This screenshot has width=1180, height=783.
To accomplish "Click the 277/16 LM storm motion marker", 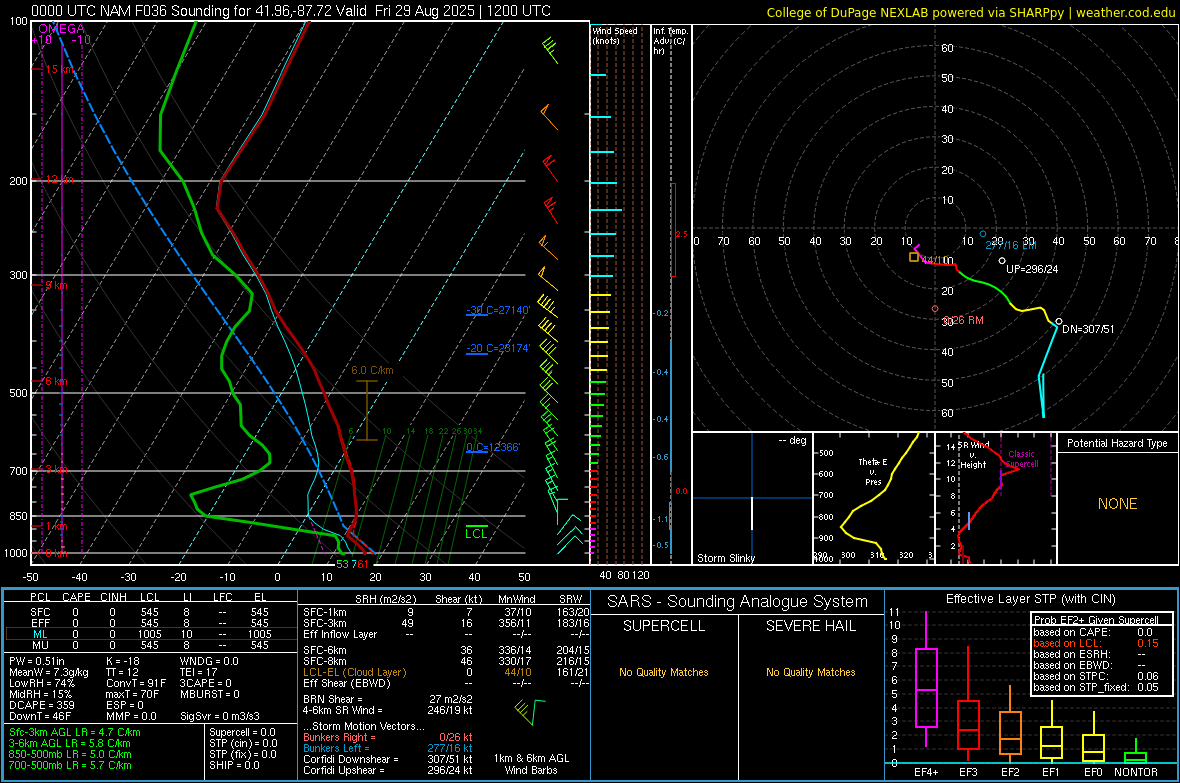I will pos(983,234).
